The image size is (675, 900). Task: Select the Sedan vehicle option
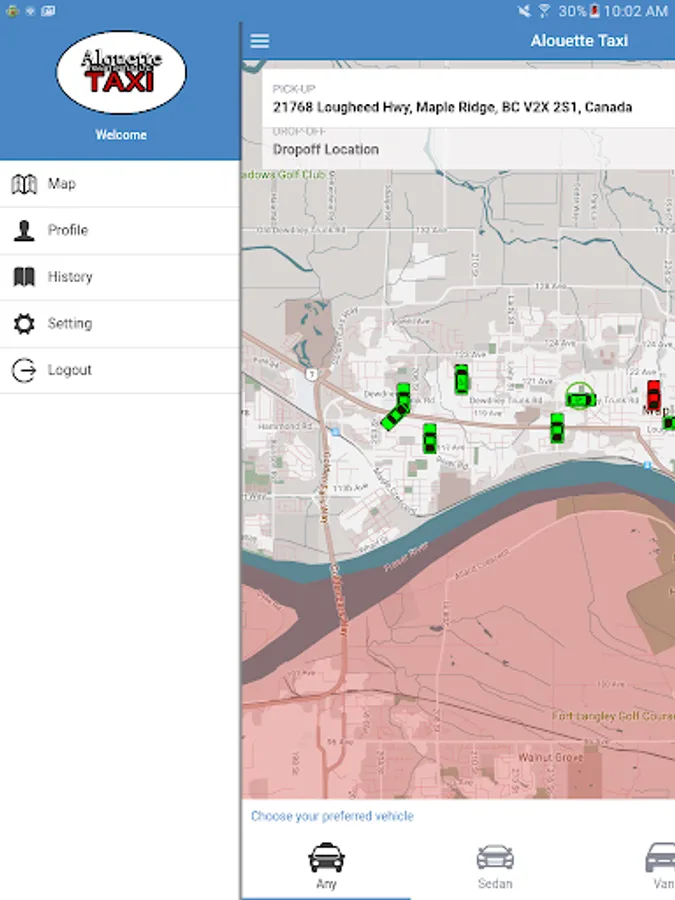tap(495, 865)
